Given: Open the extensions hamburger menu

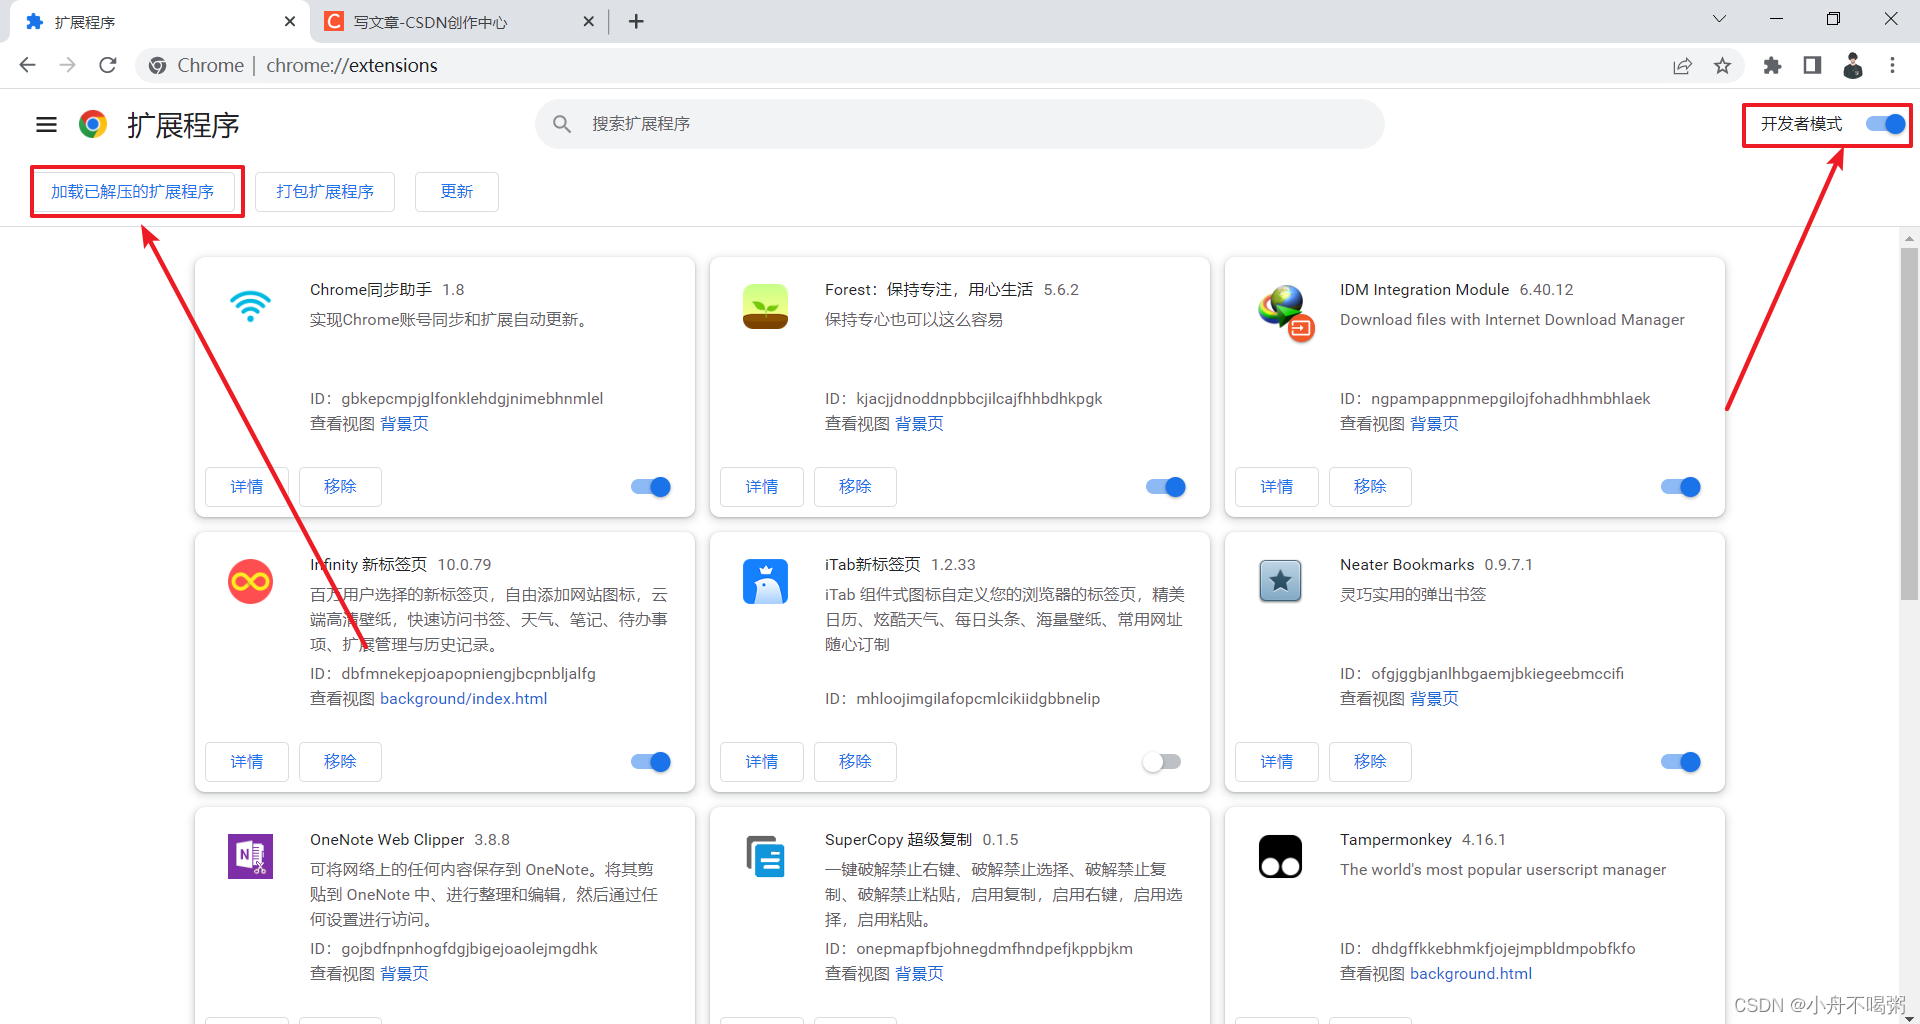Looking at the screenshot, I should click(46, 124).
